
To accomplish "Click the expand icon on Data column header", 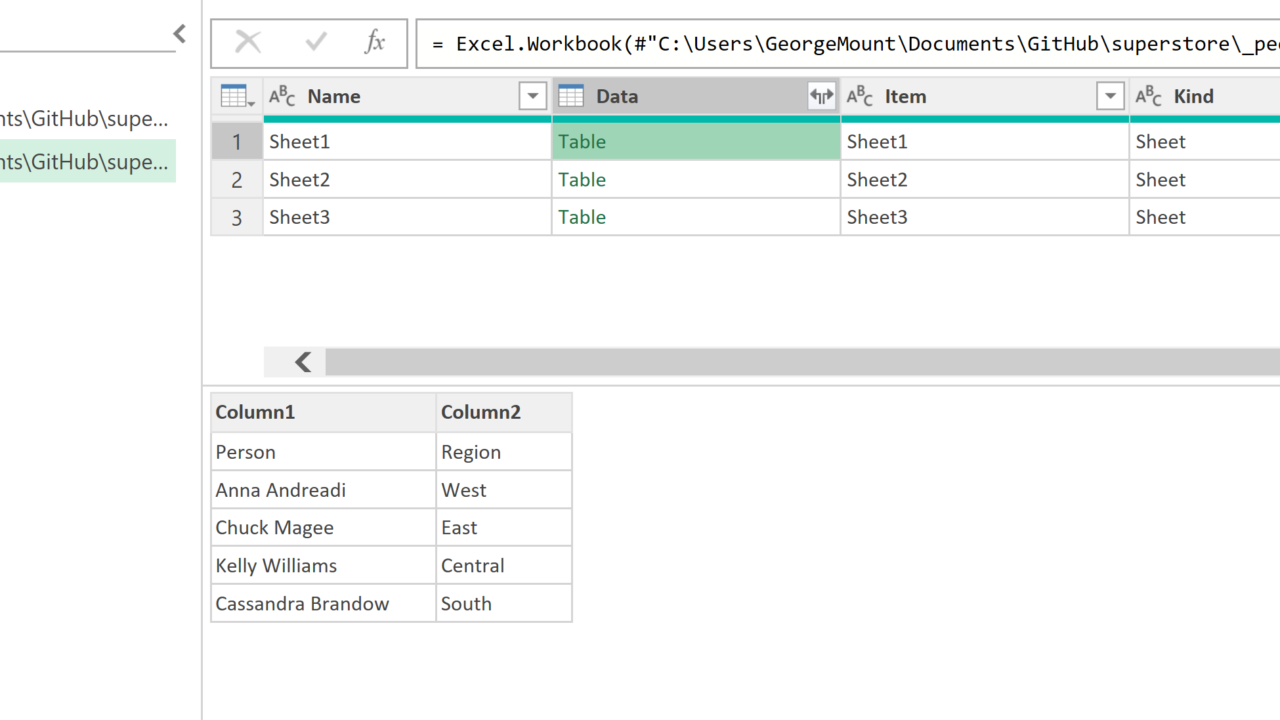I will click(x=821, y=97).
